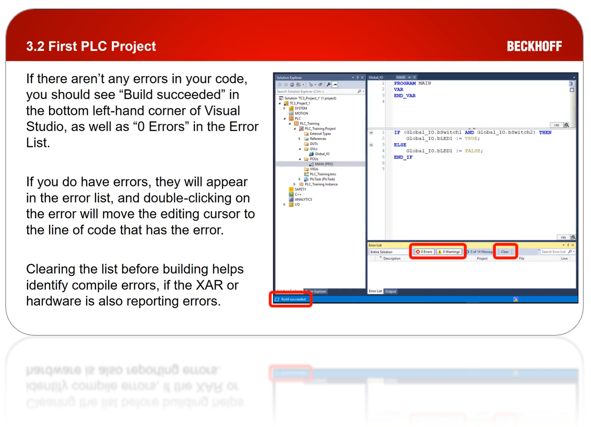
Task: Click the zoom icon beside declaration editor percentage
Action: pos(566,125)
